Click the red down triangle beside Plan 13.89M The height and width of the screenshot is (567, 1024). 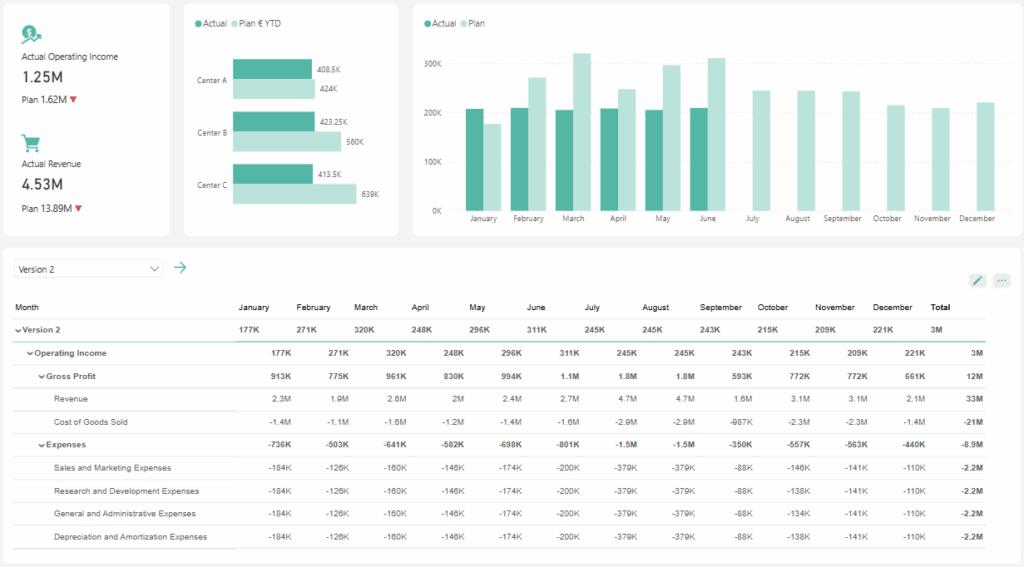78,208
